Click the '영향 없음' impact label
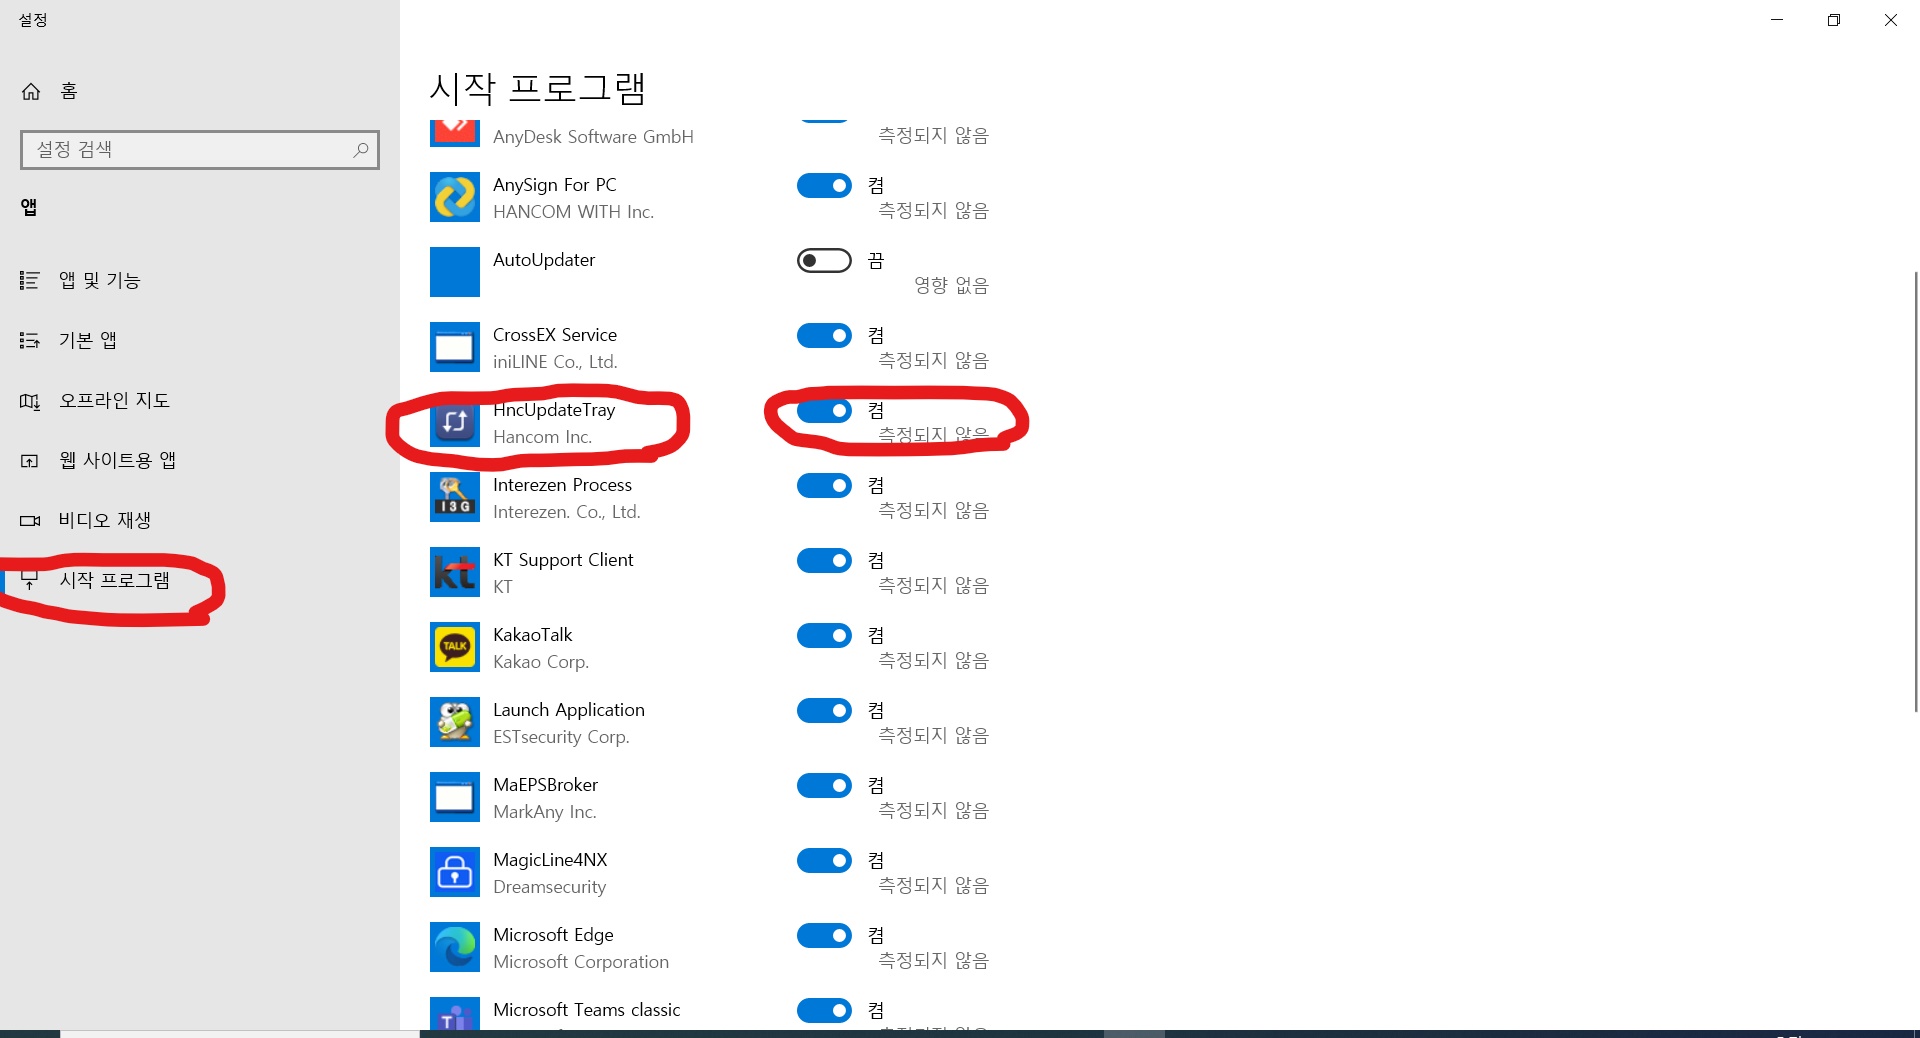The image size is (1920, 1038). (x=951, y=286)
